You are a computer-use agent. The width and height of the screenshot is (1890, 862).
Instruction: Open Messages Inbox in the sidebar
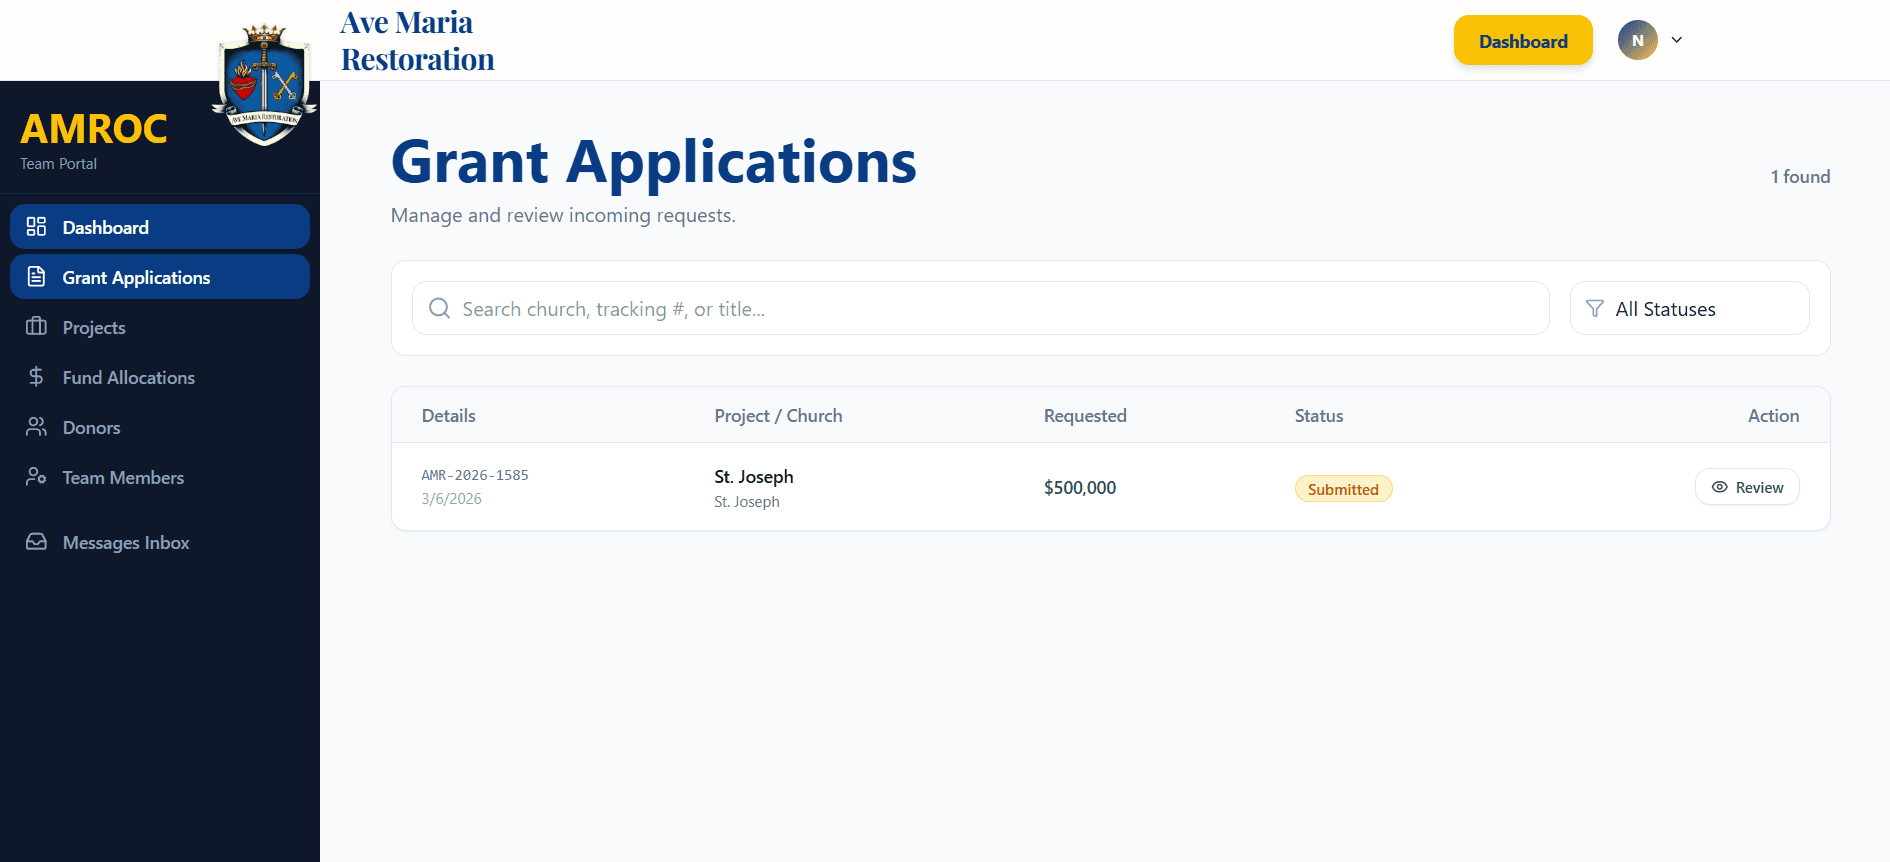[160, 541]
